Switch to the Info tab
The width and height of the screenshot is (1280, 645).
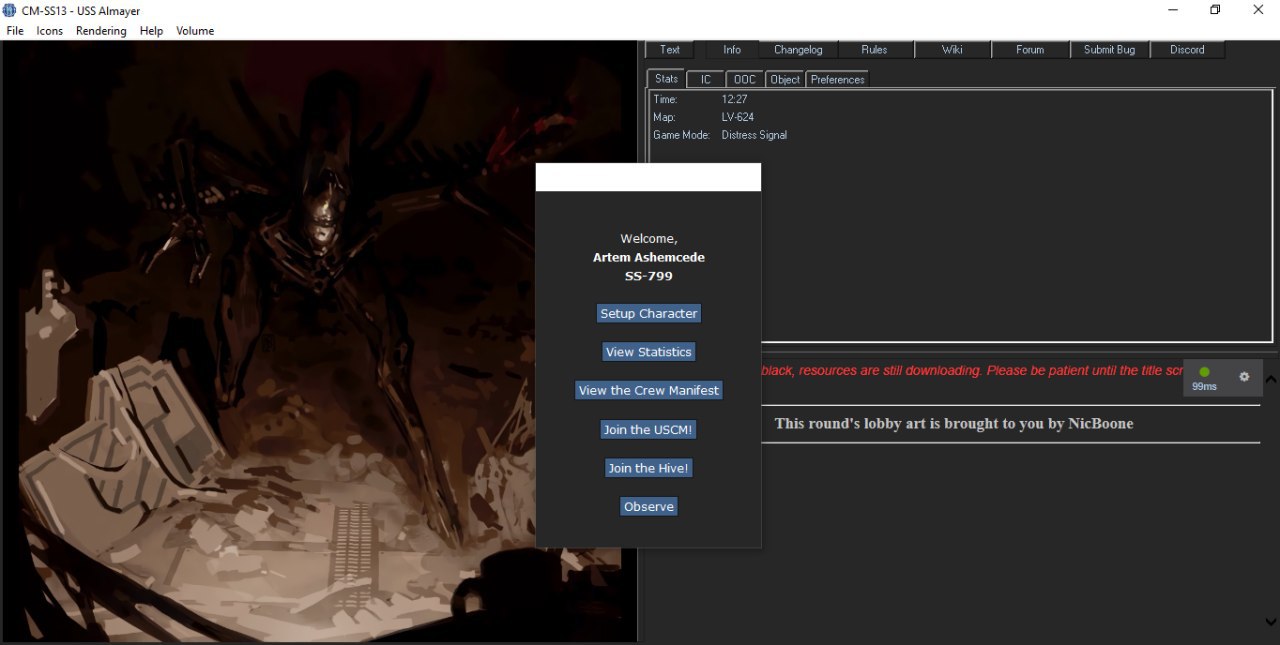[x=732, y=50]
